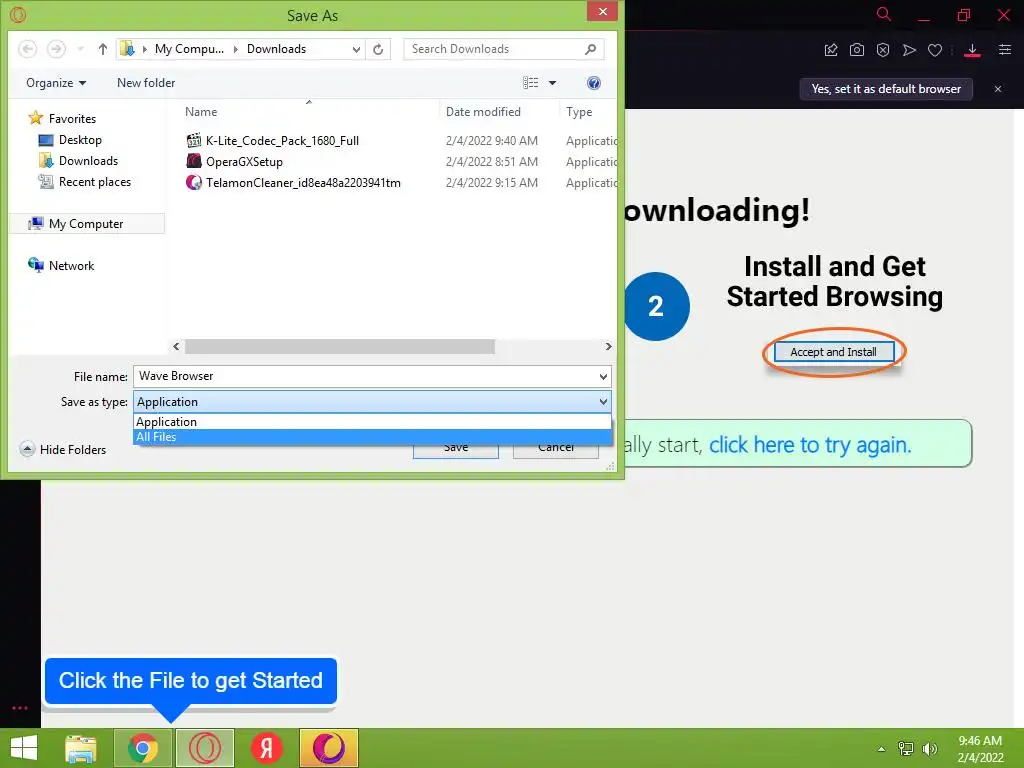Open Opera ad blocker shield icon
Image resolution: width=1024 pixels, height=768 pixels.
pyautogui.click(x=883, y=50)
